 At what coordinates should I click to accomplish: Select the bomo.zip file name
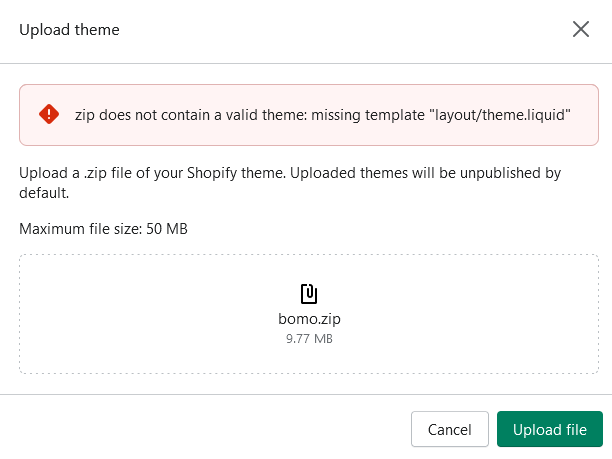(309, 319)
